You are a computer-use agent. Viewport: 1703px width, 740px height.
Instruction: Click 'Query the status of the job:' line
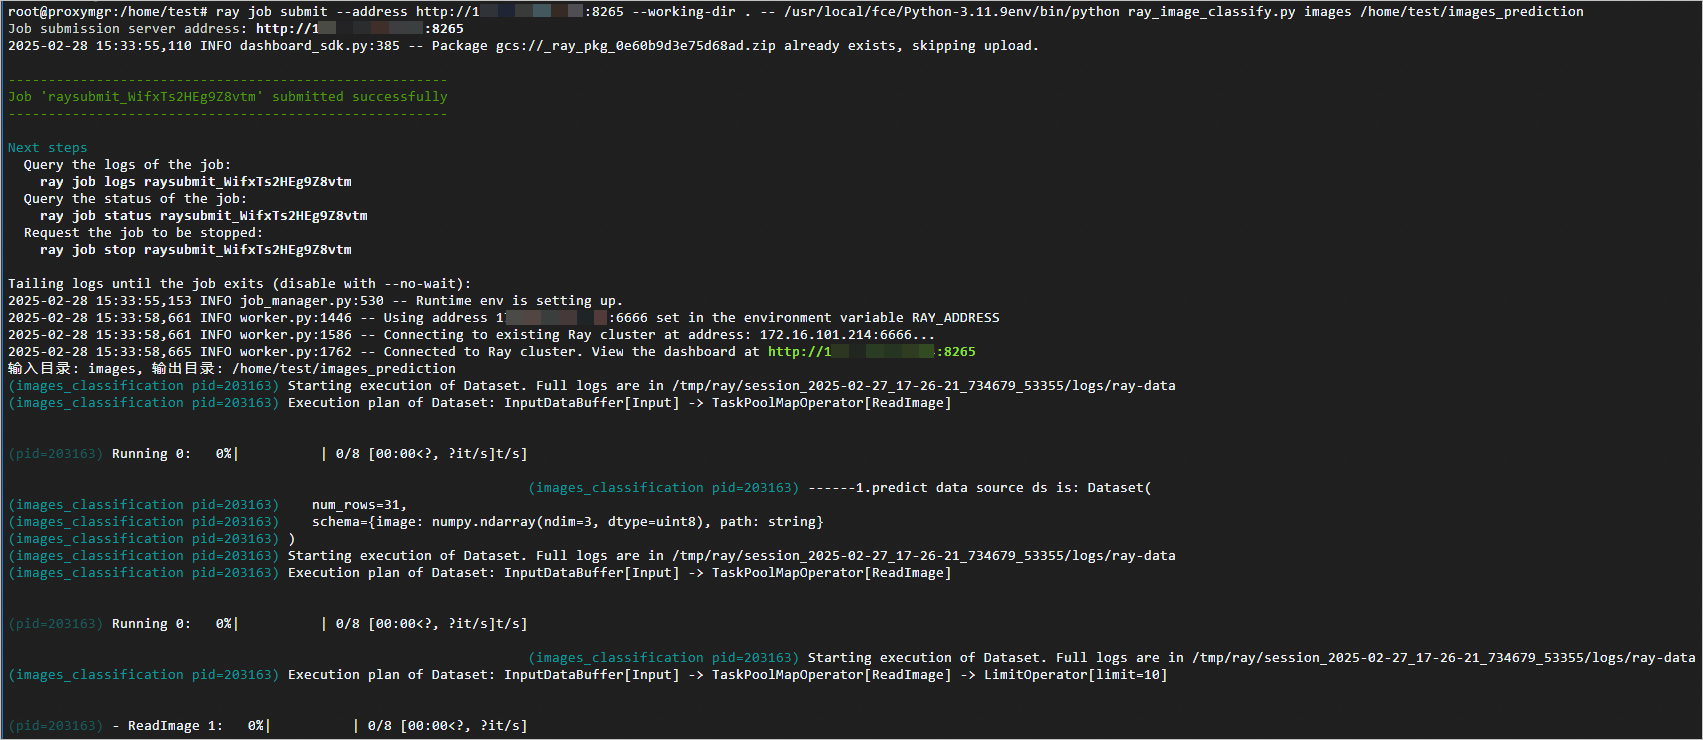tap(136, 199)
